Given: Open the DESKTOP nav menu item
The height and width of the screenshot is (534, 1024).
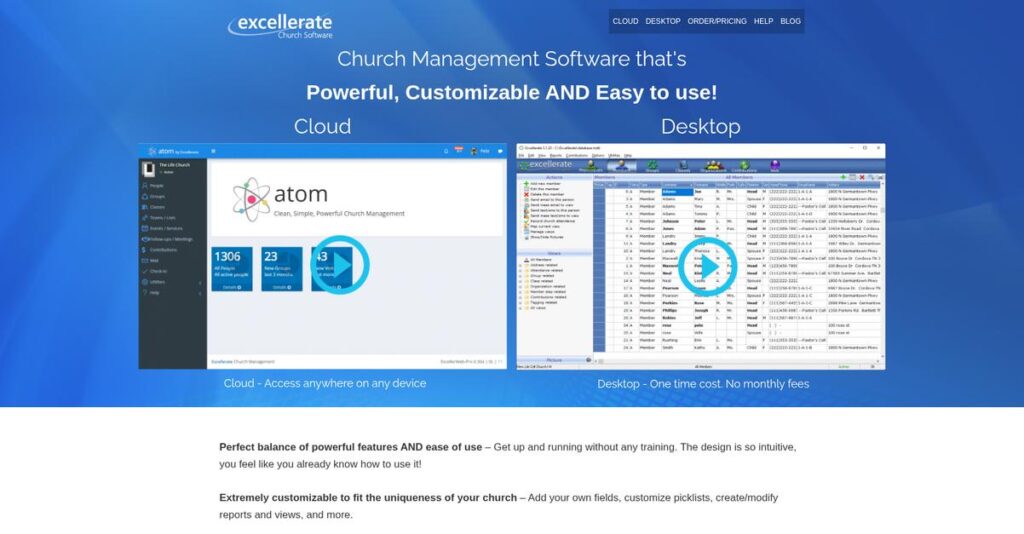Looking at the screenshot, I should click(663, 21).
